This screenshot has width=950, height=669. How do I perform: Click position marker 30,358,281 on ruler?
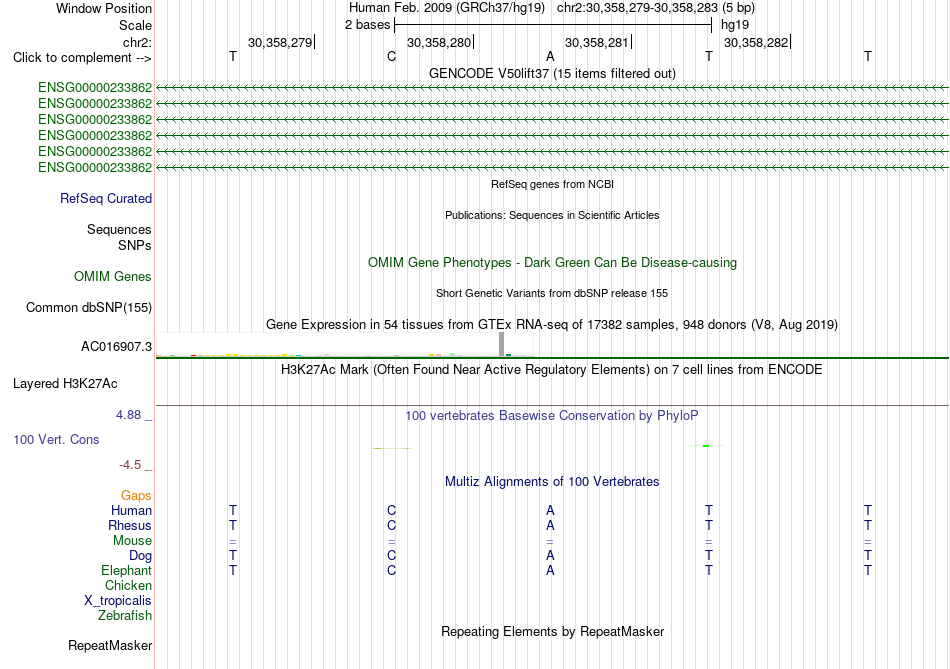click(x=597, y=42)
